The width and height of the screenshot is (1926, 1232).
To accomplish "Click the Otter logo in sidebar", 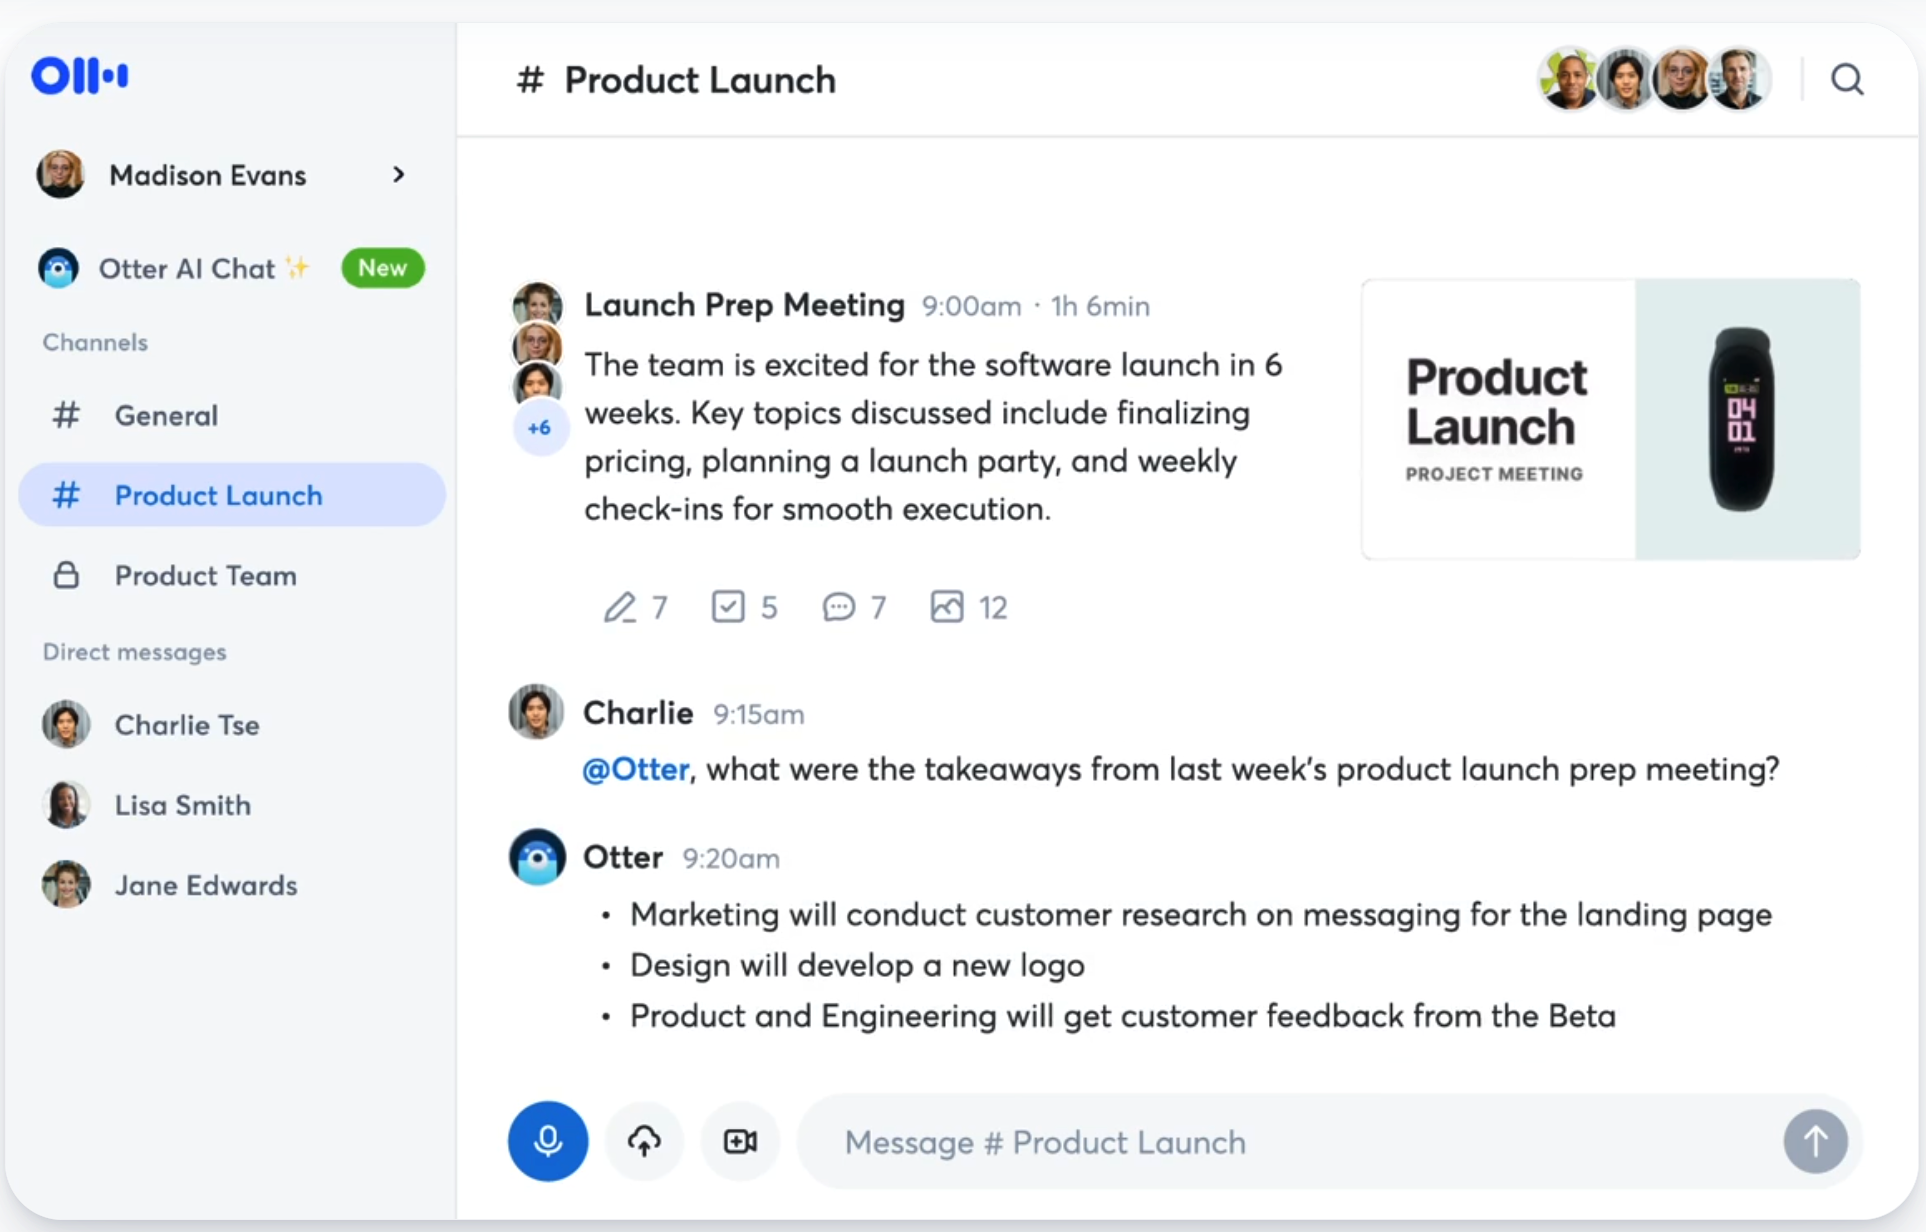I will (x=80, y=76).
